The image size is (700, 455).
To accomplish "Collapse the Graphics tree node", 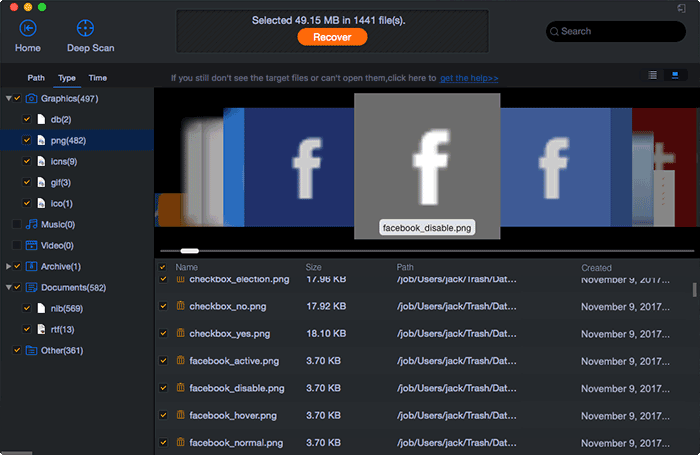I will [x=8, y=98].
